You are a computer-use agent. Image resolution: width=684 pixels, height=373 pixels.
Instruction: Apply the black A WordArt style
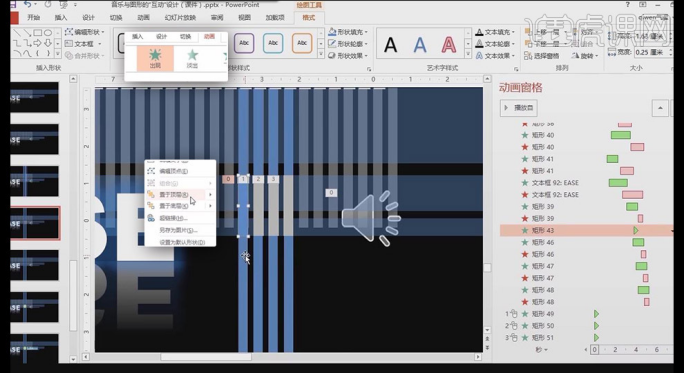point(390,45)
